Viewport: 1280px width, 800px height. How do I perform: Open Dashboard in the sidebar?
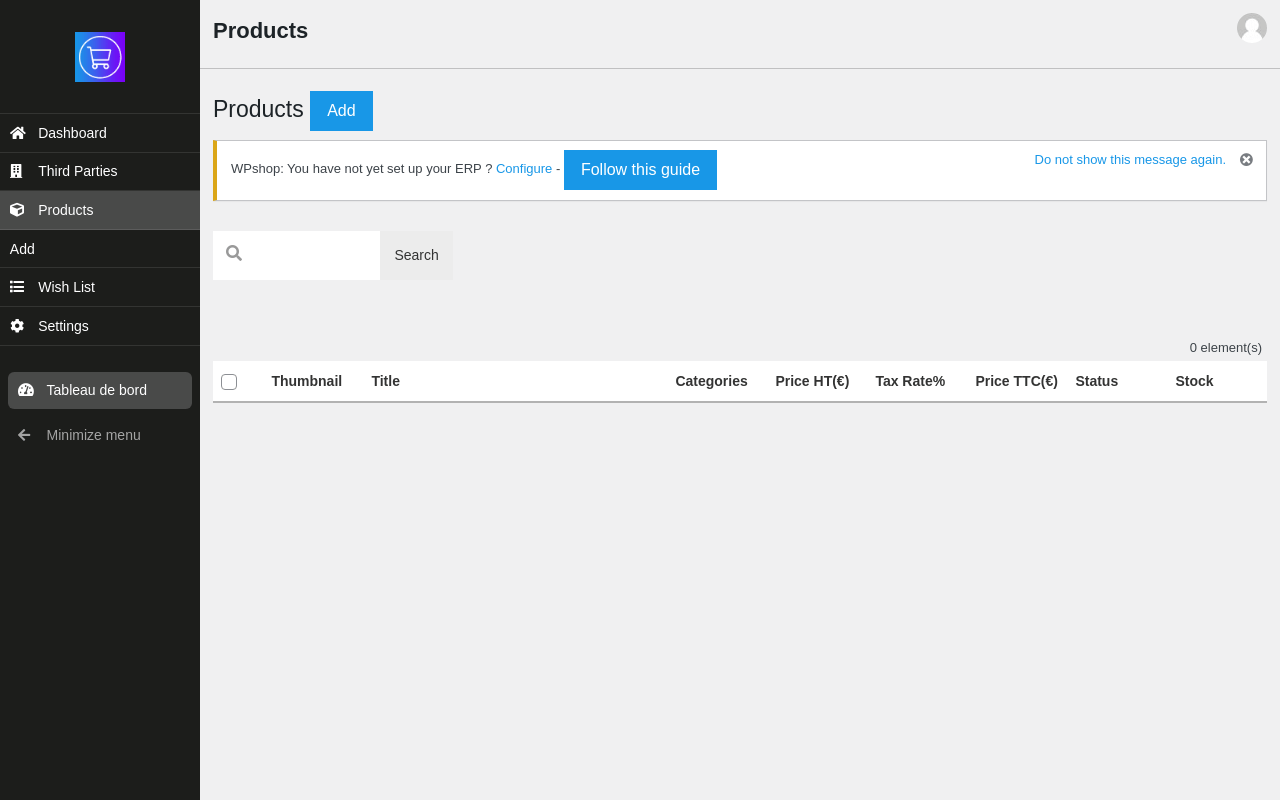point(100,133)
